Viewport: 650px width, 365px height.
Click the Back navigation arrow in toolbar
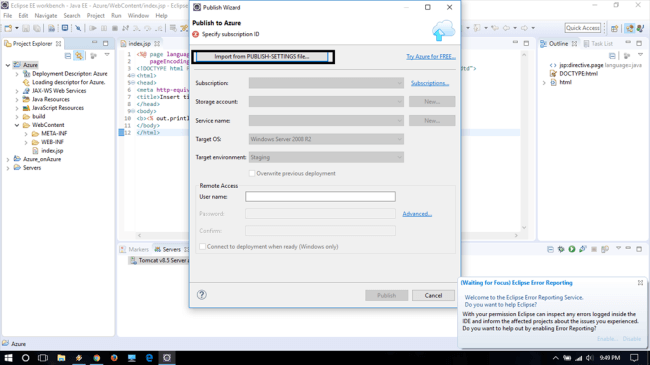506,28
